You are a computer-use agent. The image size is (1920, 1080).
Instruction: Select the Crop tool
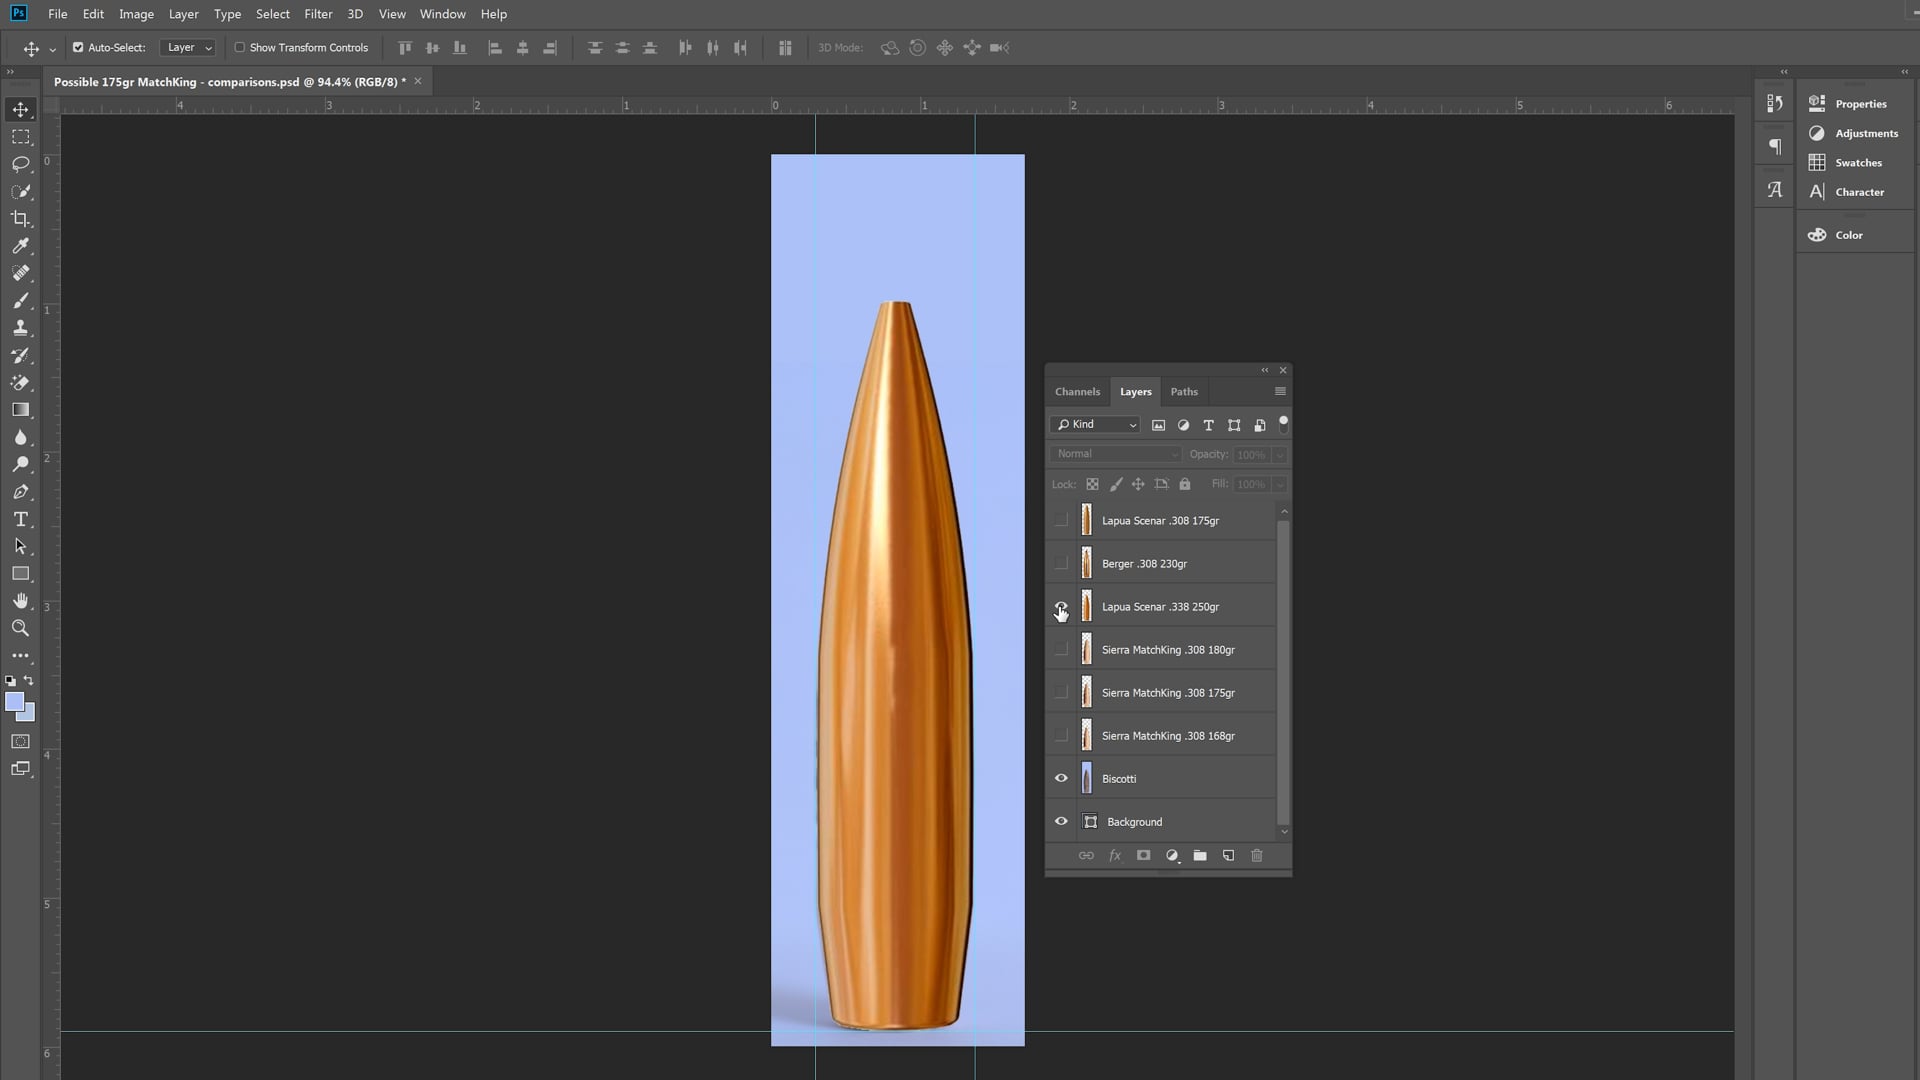(x=20, y=219)
